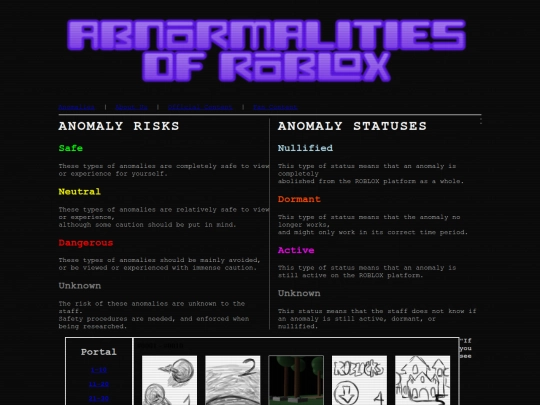Open anomaly thumbnail numbered 2
The width and height of the screenshot is (540, 405).
click(233, 380)
